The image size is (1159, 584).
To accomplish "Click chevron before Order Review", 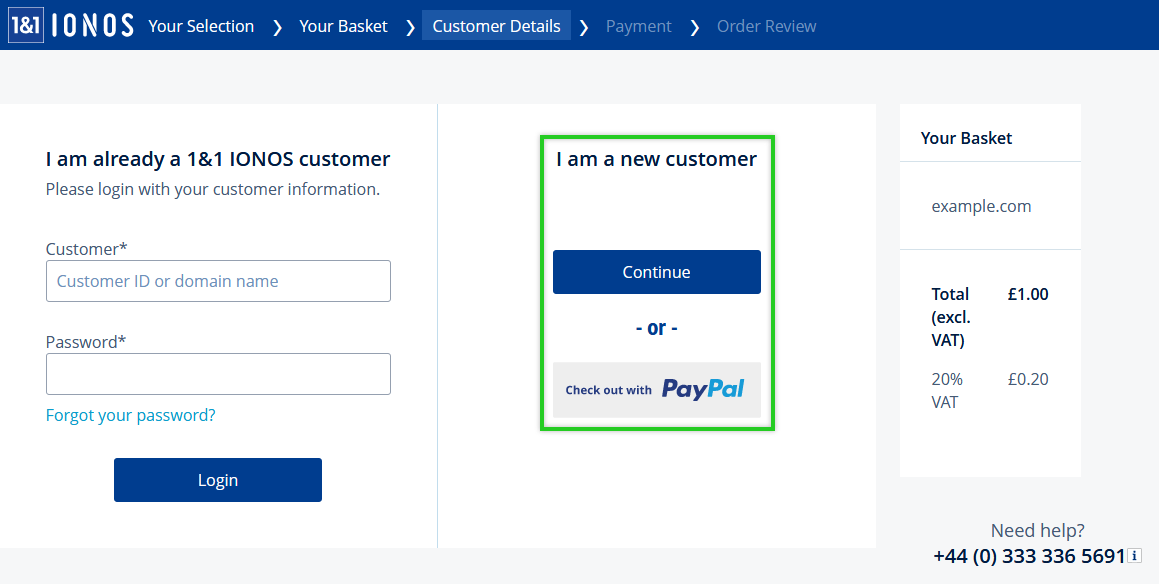I will (695, 27).
